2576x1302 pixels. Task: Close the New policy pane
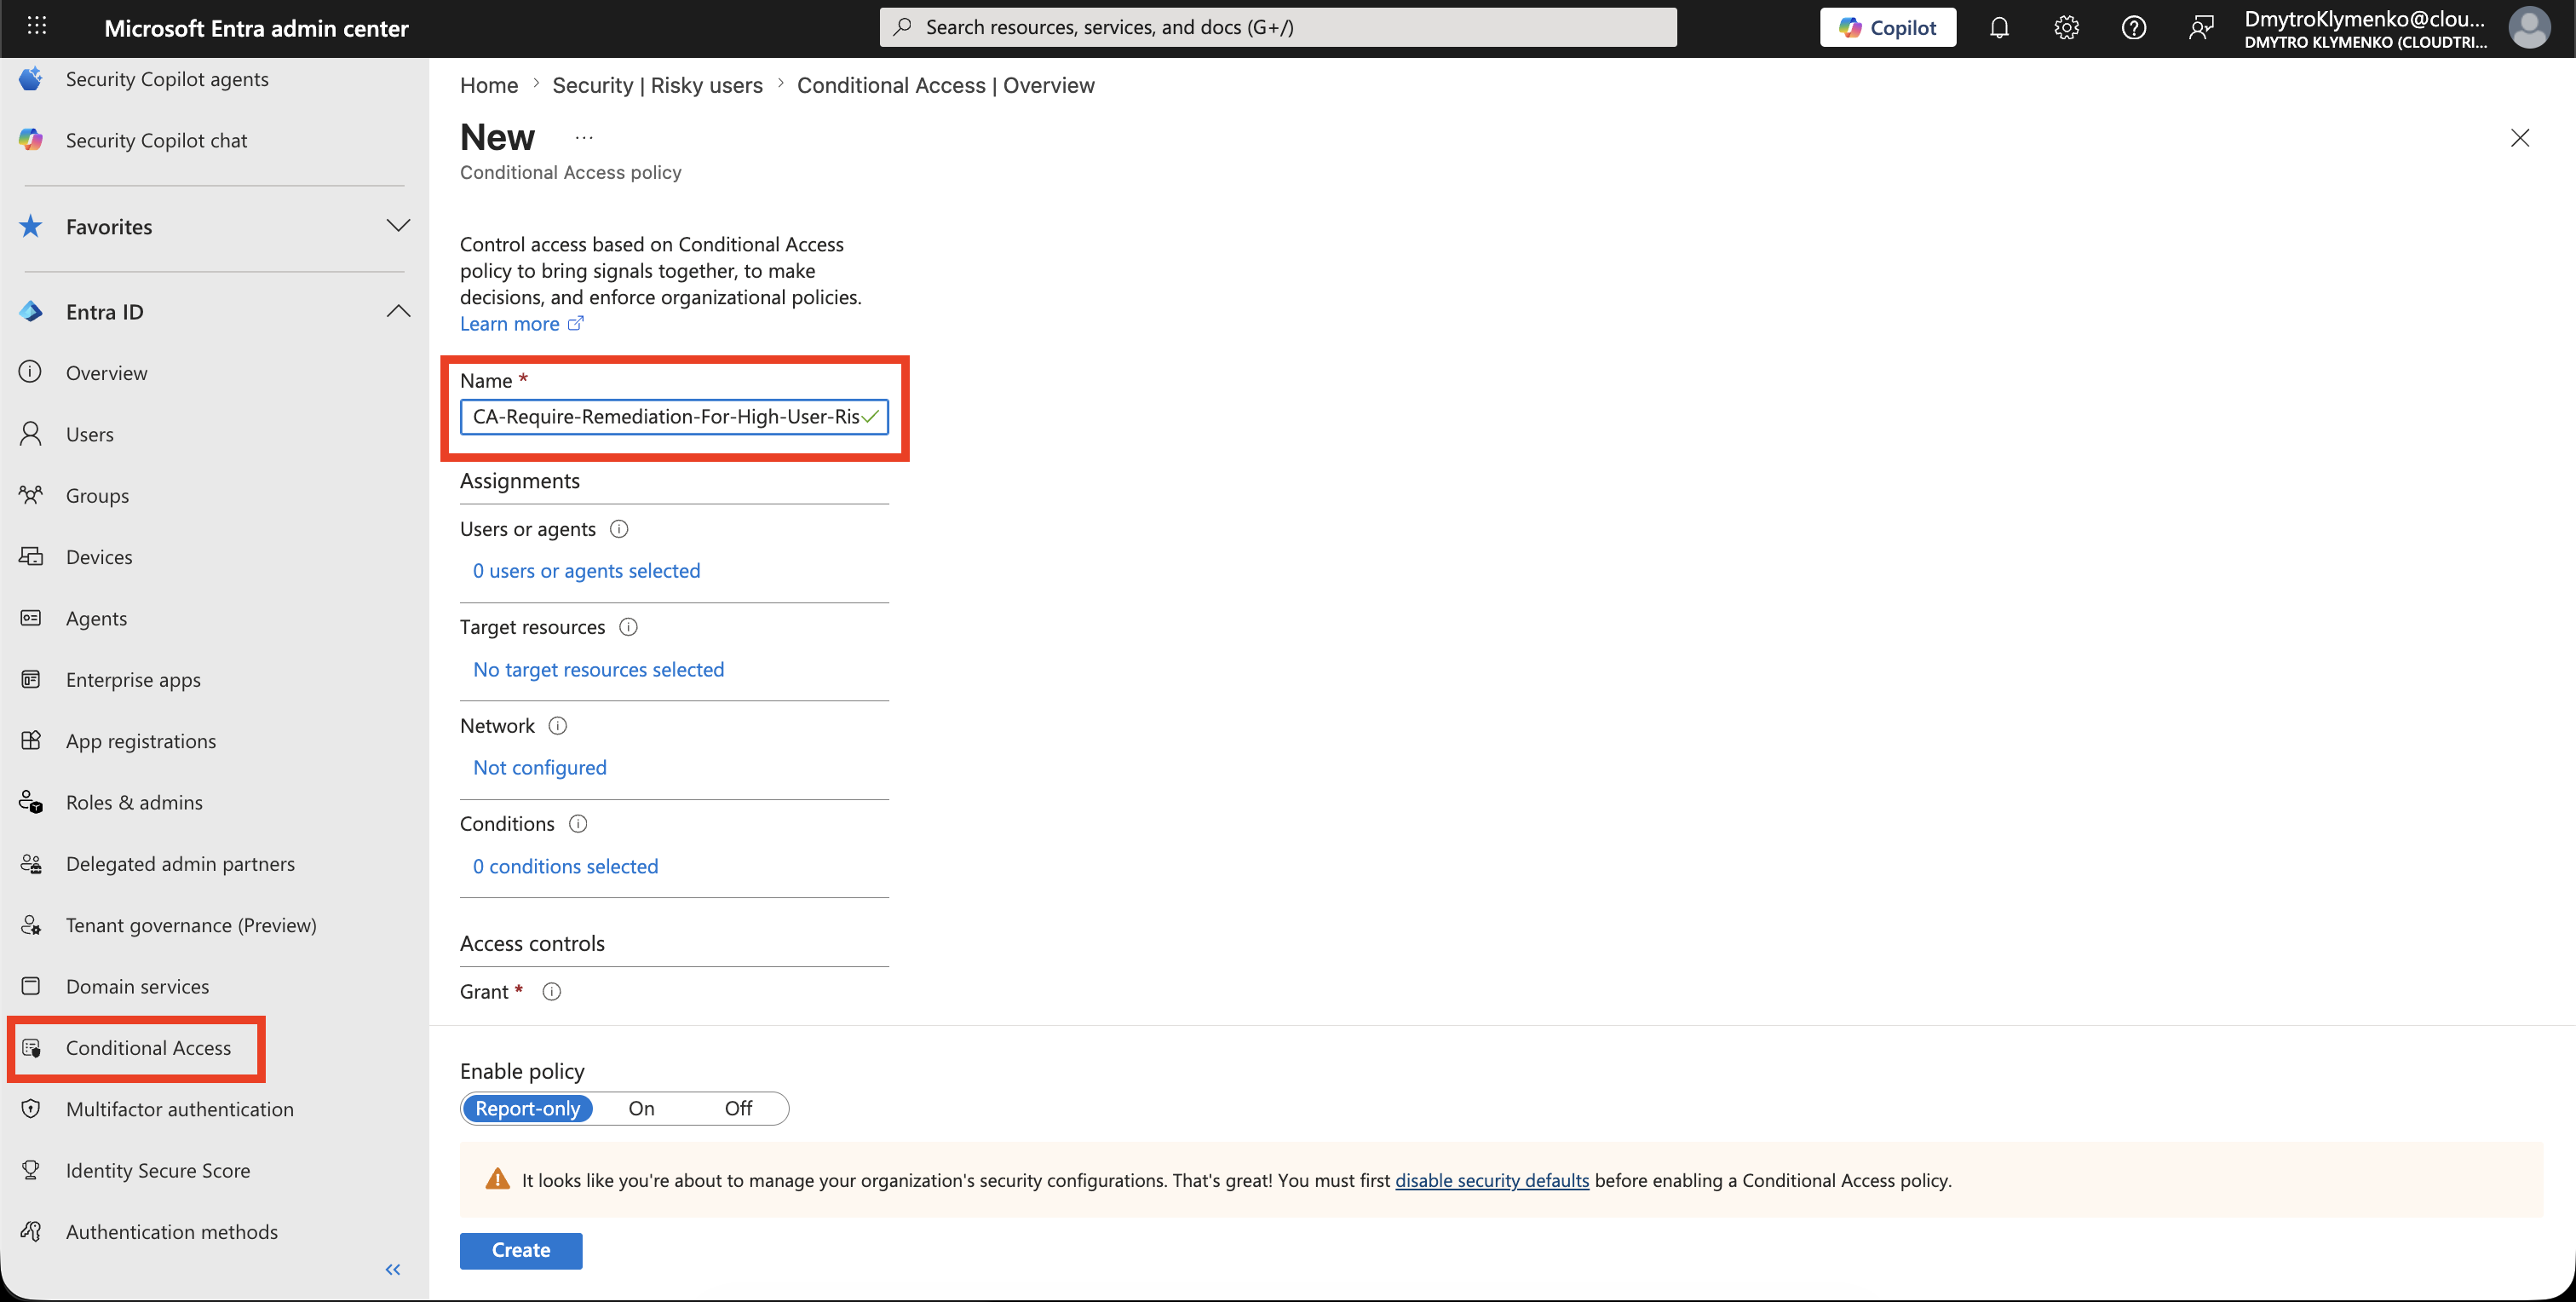coord(2520,138)
